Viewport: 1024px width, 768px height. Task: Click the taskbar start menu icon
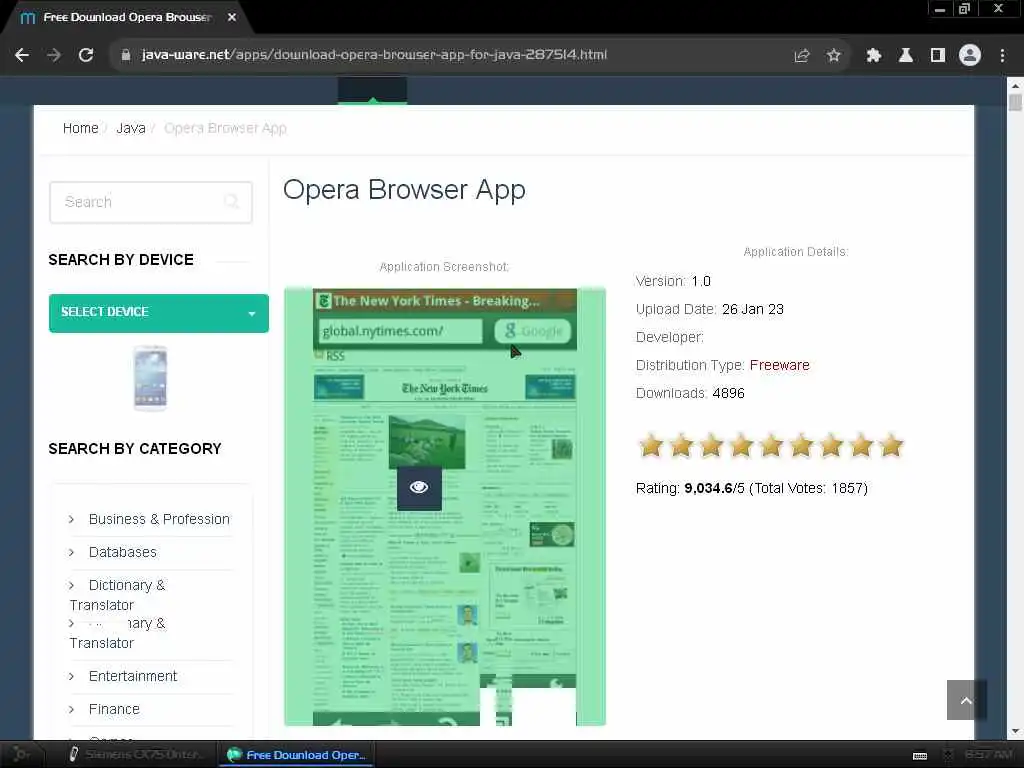click(x=21, y=755)
